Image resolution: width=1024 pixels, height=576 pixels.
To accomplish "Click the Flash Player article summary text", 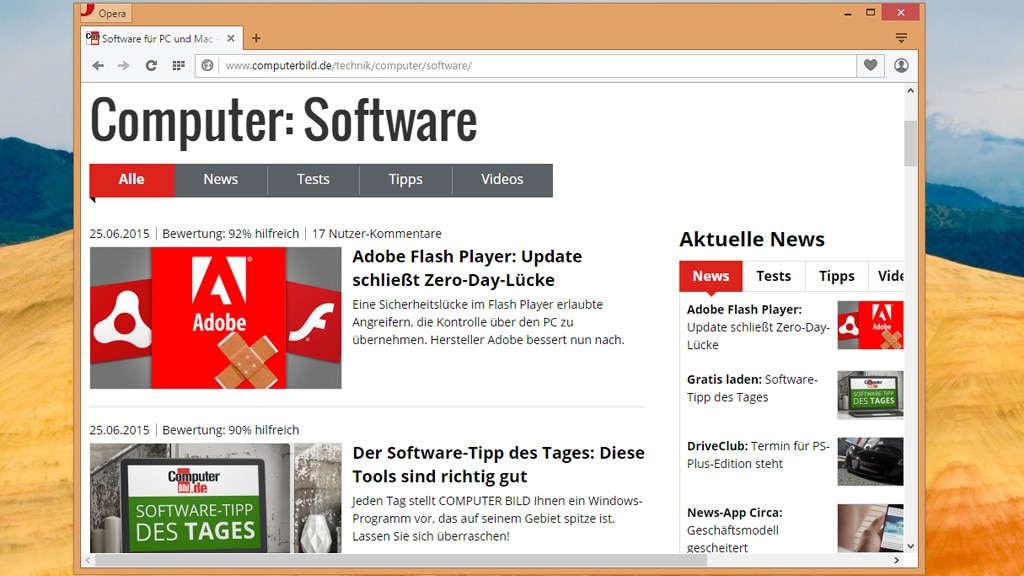I will (488, 322).
